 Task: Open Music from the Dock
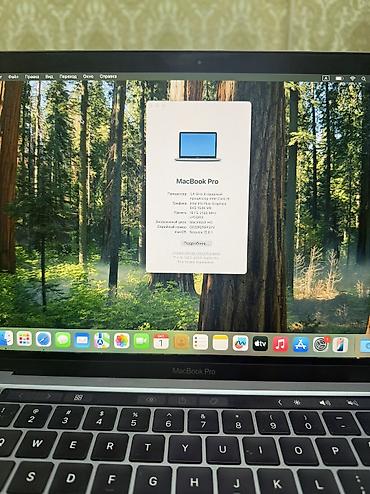(x=280, y=344)
